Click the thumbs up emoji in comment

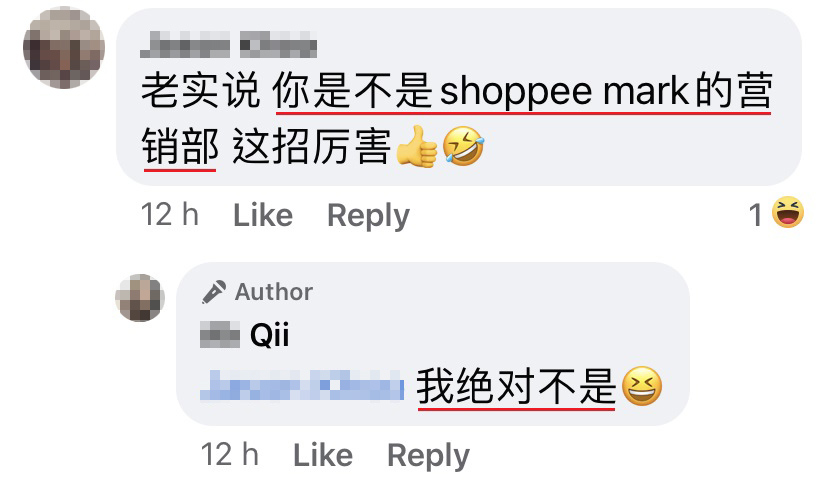click(x=417, y=146)
